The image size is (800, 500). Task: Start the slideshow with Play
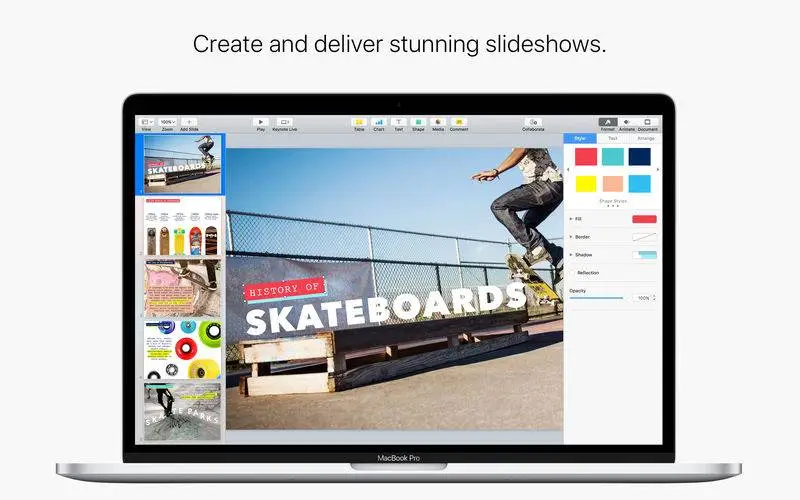tap(261, 122)
